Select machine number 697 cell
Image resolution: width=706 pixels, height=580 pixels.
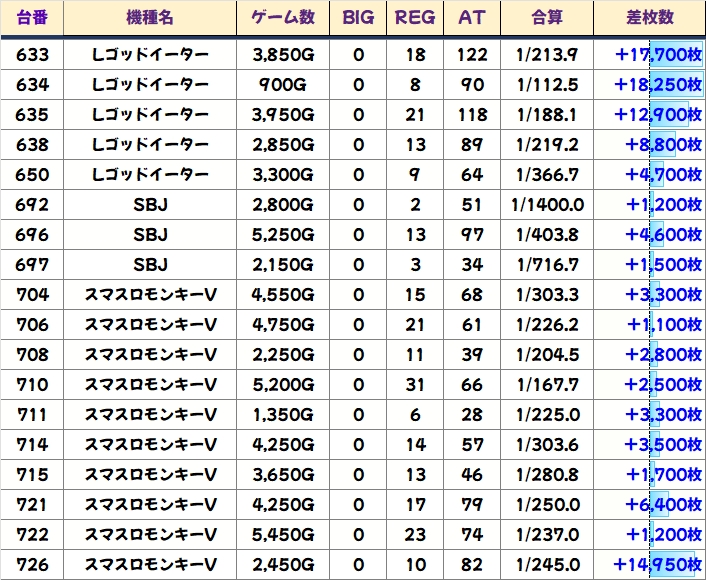[32, 265]
